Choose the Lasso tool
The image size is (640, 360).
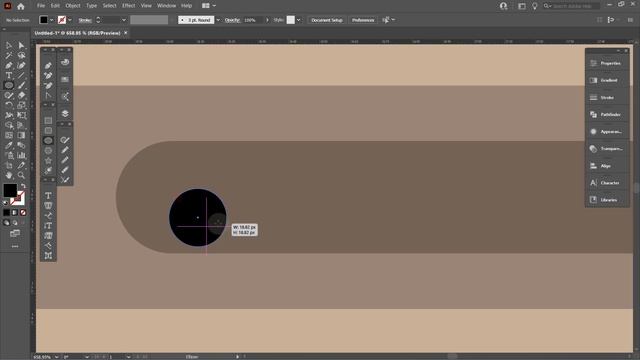coord(21,55)
